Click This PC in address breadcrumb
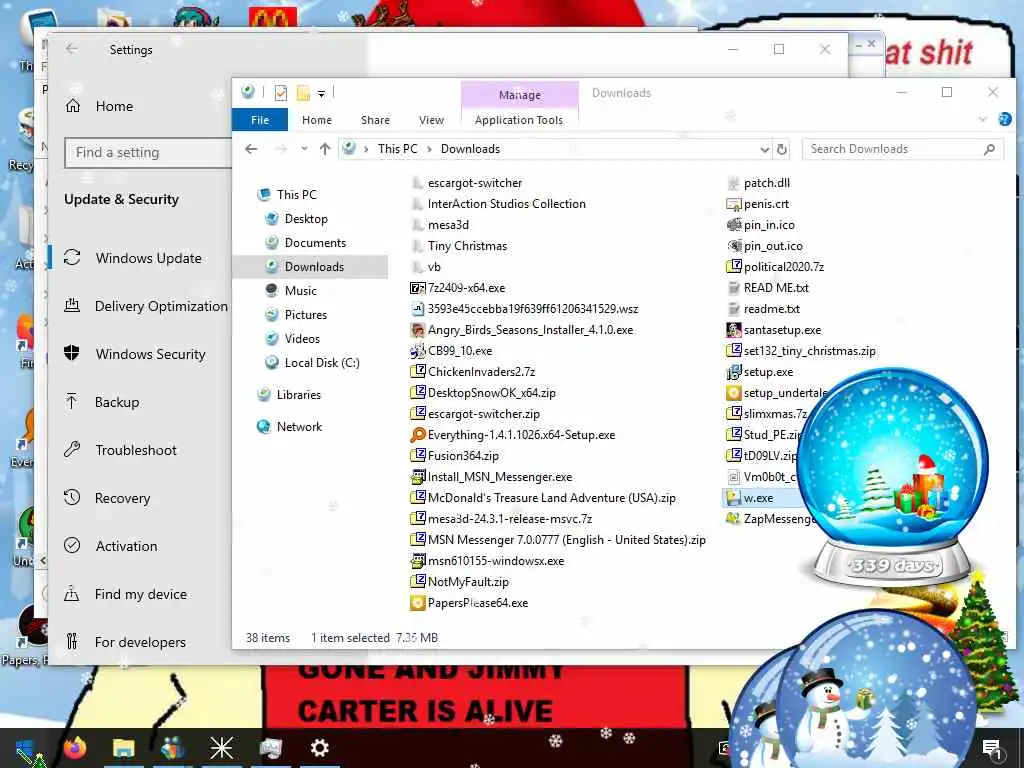The height and width of the screenshot is (768, 1024). 397,149
